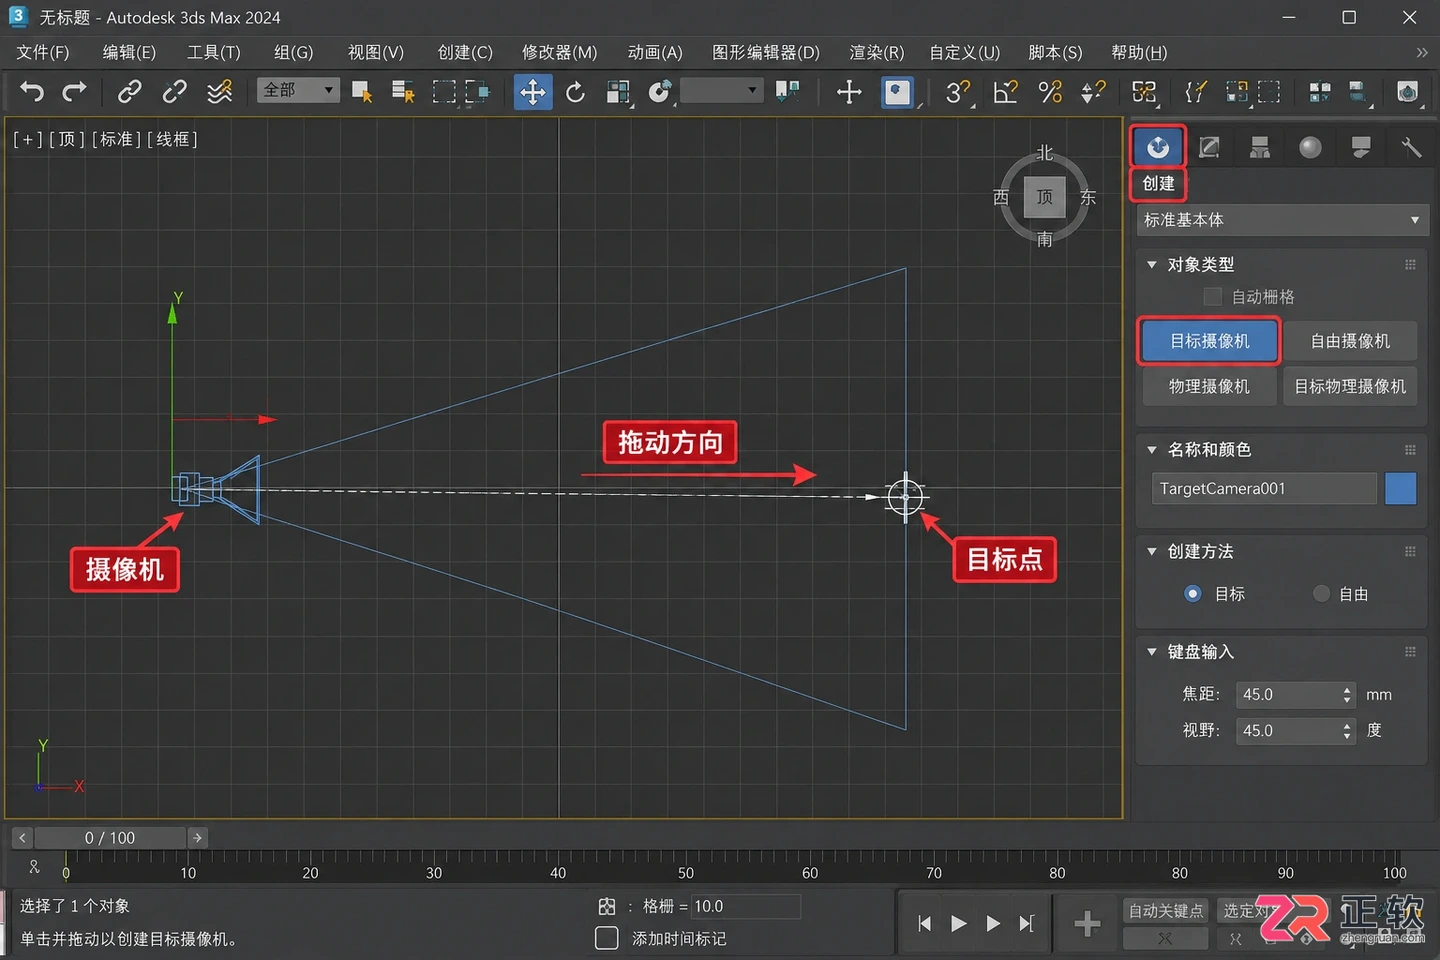This screenshot has height=960, width=1440.
Task: Open the 图形编辑器(D) menu
Action: point(765,52)
